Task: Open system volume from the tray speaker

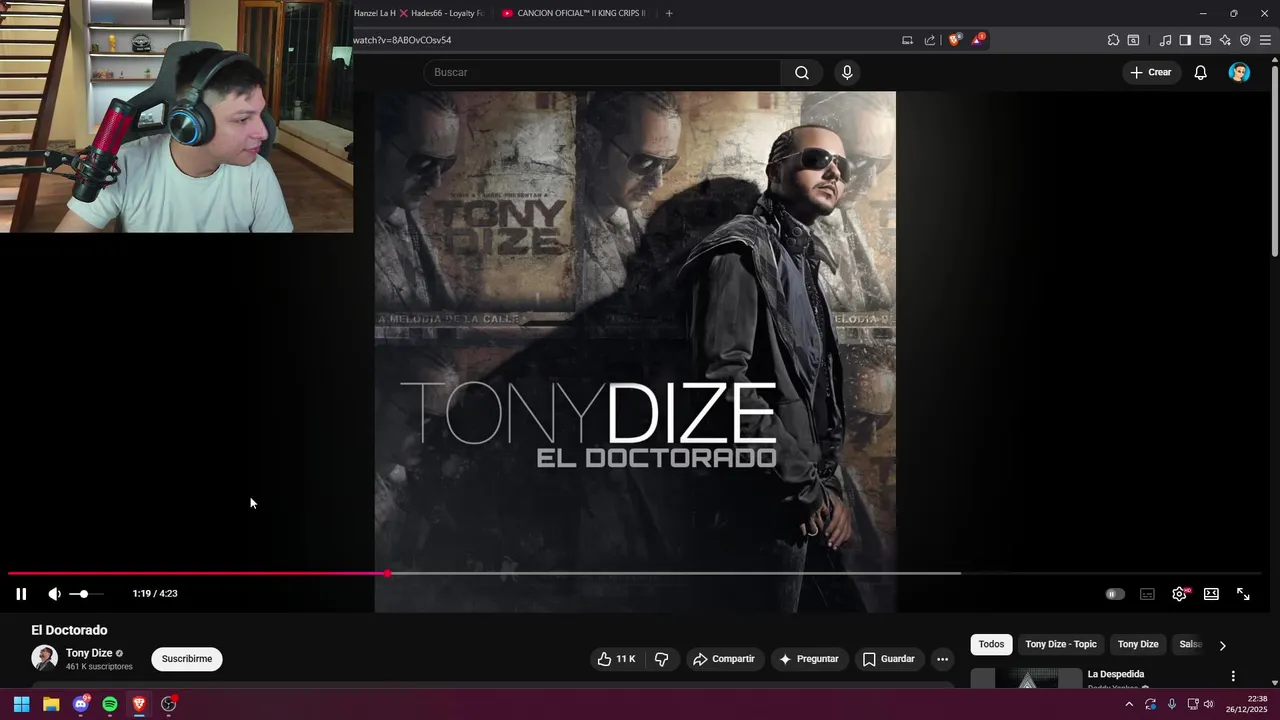Action: (x=1209, y=704)
